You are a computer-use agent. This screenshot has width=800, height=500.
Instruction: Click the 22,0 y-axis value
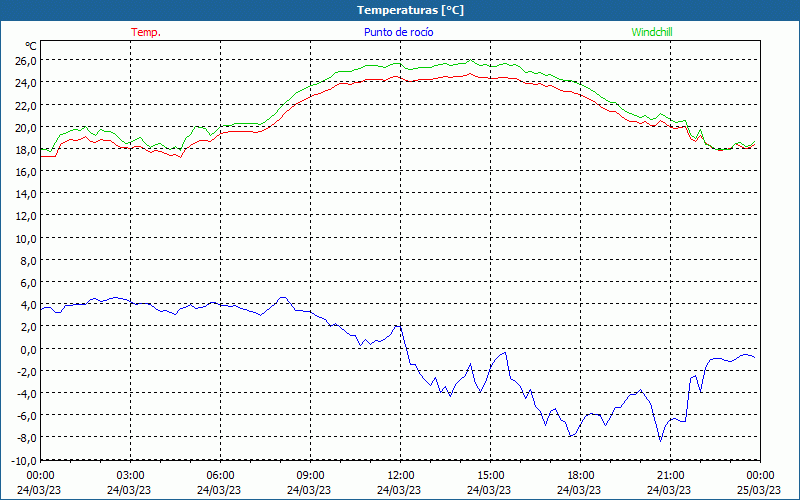[26, 105]
